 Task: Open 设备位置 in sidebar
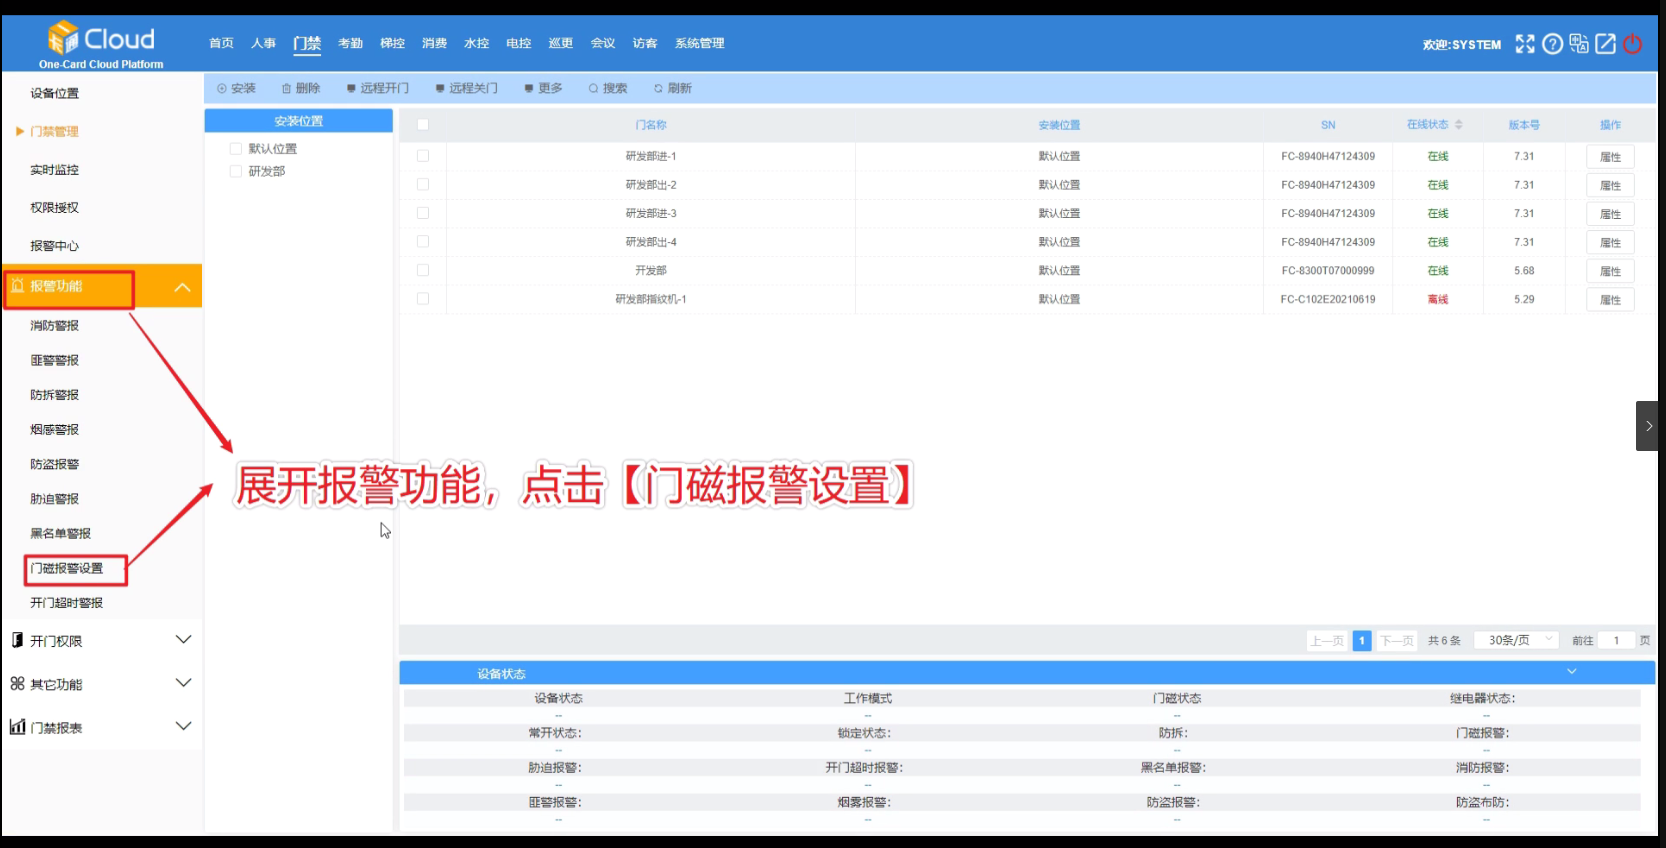(x=54, y=93)
